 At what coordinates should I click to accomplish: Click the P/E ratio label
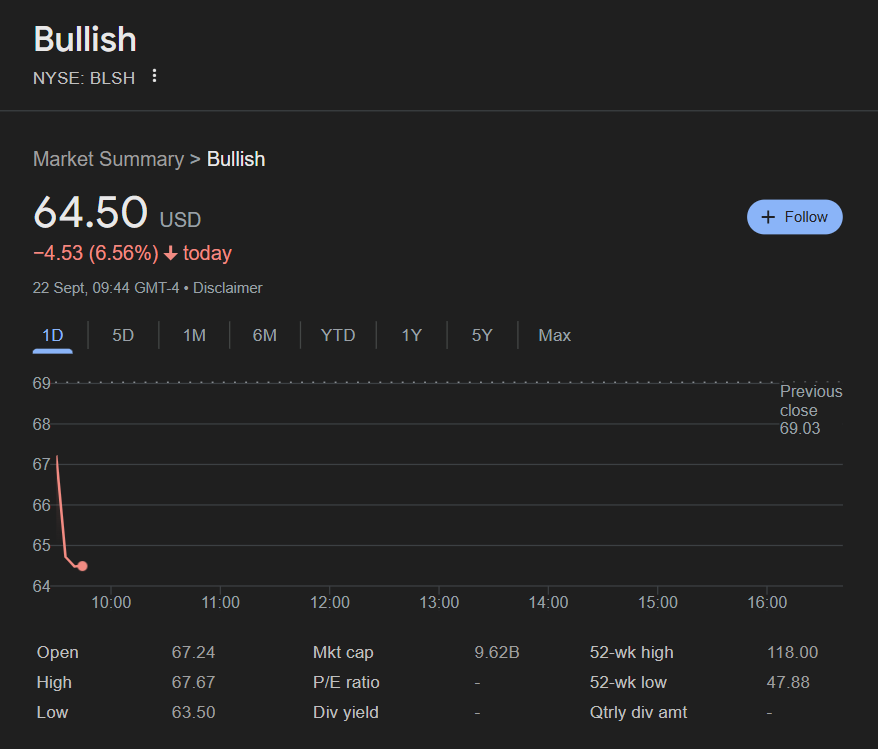346,682
